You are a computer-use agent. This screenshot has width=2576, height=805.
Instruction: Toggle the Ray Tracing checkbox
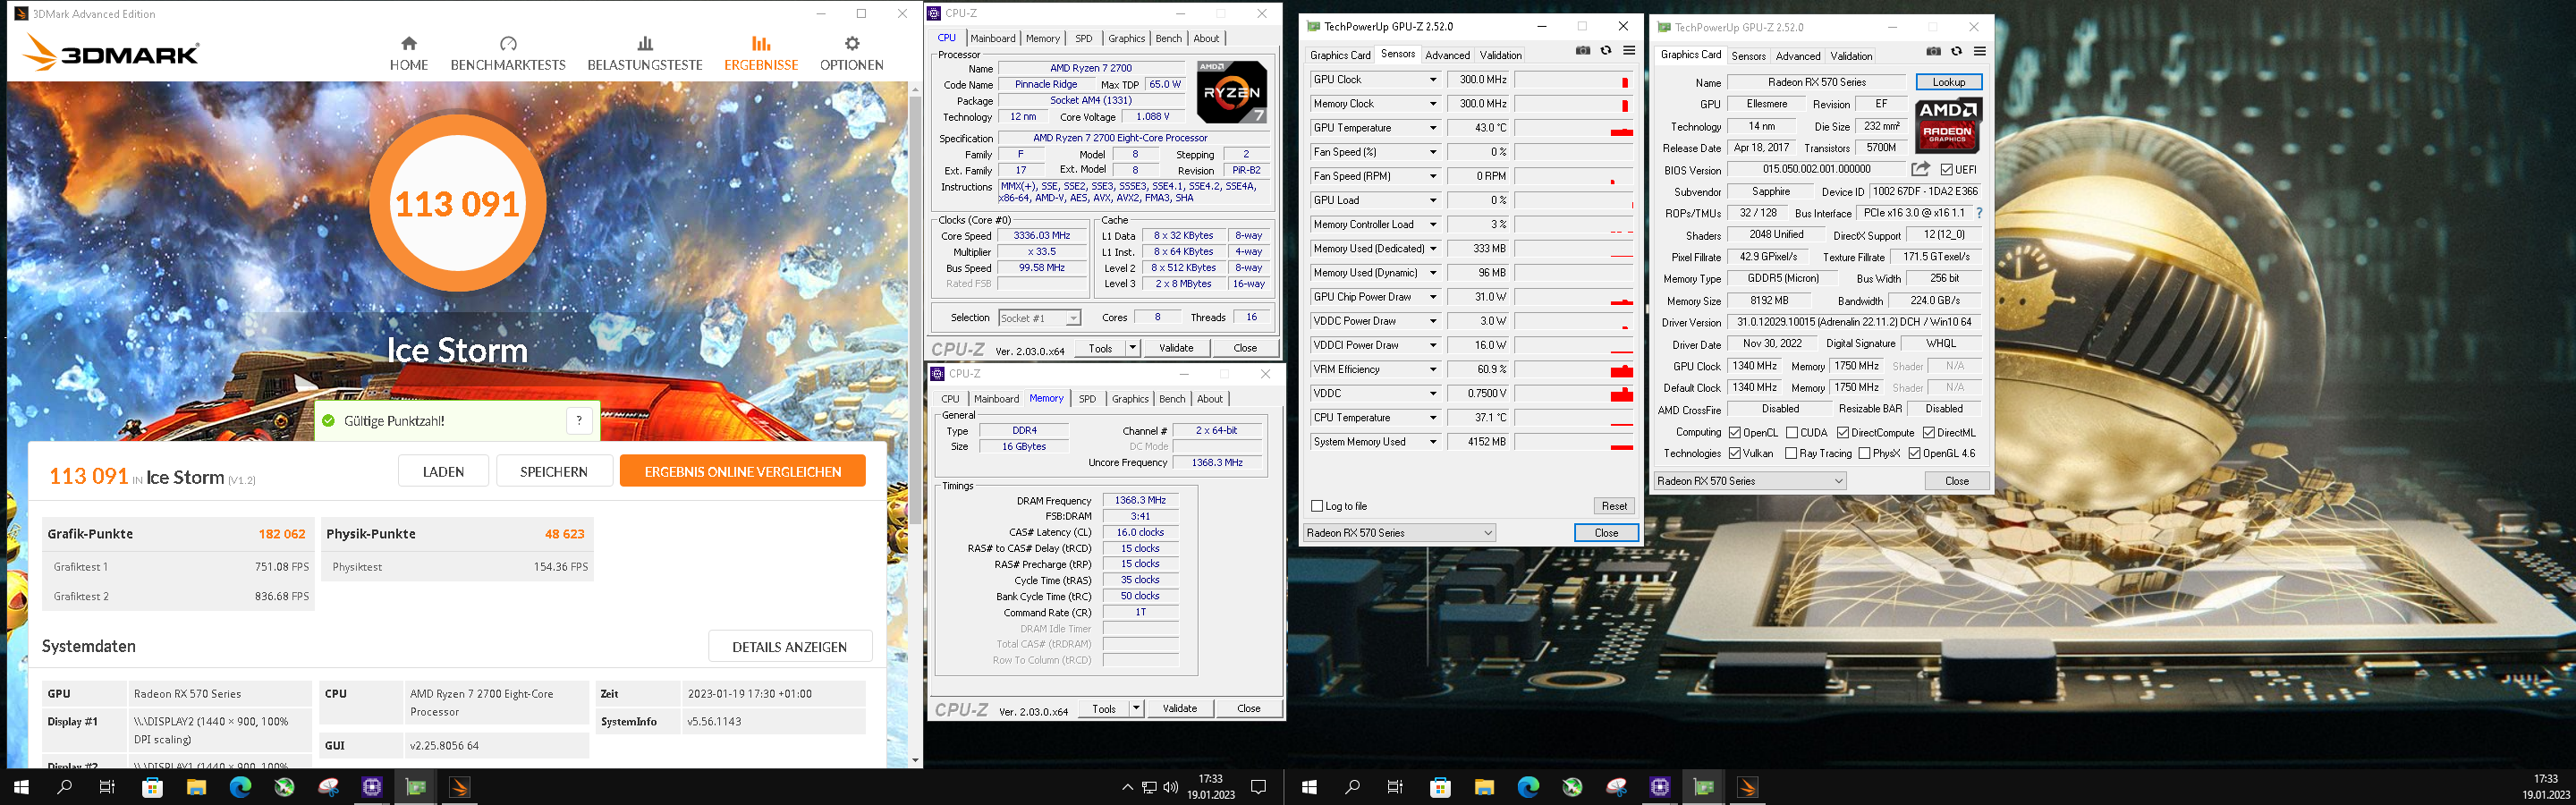coord(1791,454)
